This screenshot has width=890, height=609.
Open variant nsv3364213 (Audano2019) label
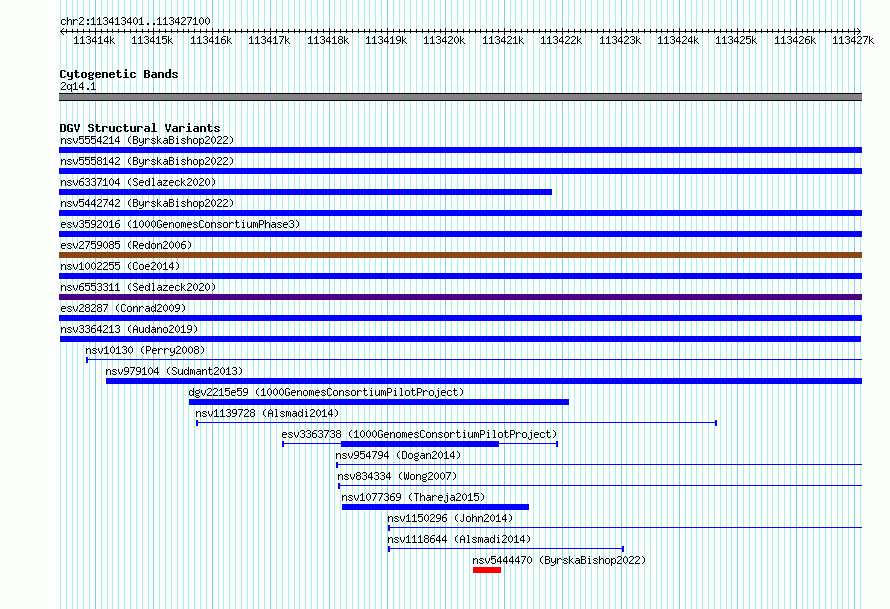[129, 329]
